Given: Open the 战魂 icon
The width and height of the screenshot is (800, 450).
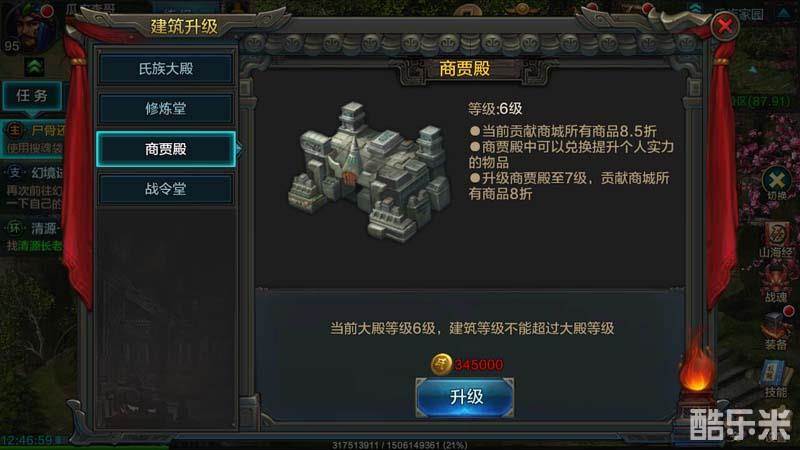Looking at the screenshot, I should click(776, 284).
